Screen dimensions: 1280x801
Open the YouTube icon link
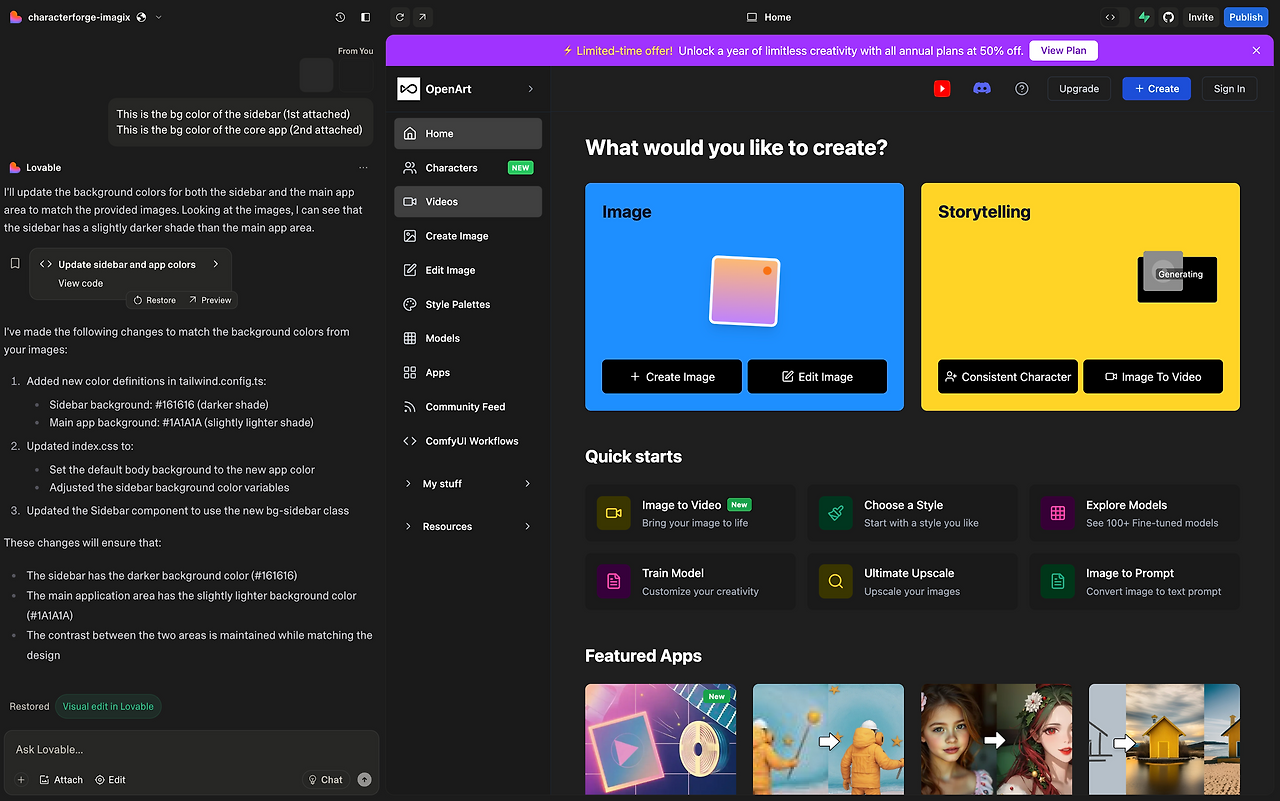[x=942, y=89]
